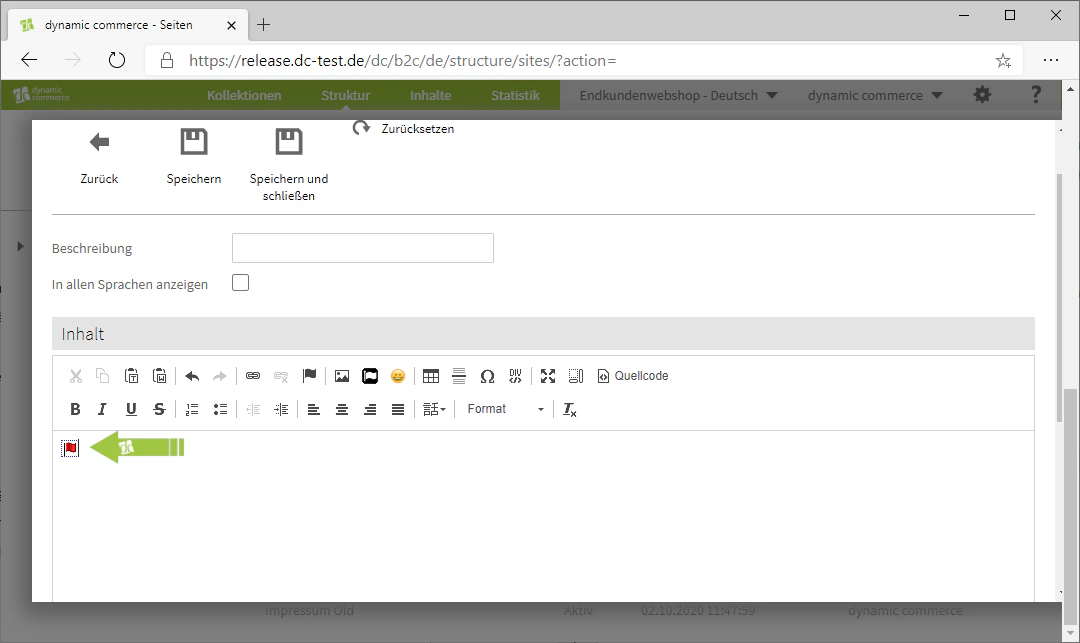Open the language selection dropdown in editor

(x=435, y=409)
